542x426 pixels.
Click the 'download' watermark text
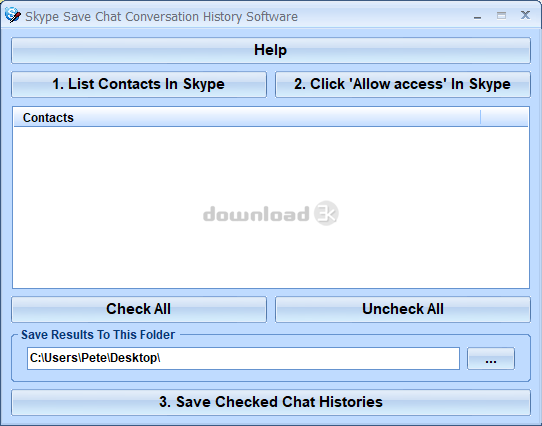point(256,213)
